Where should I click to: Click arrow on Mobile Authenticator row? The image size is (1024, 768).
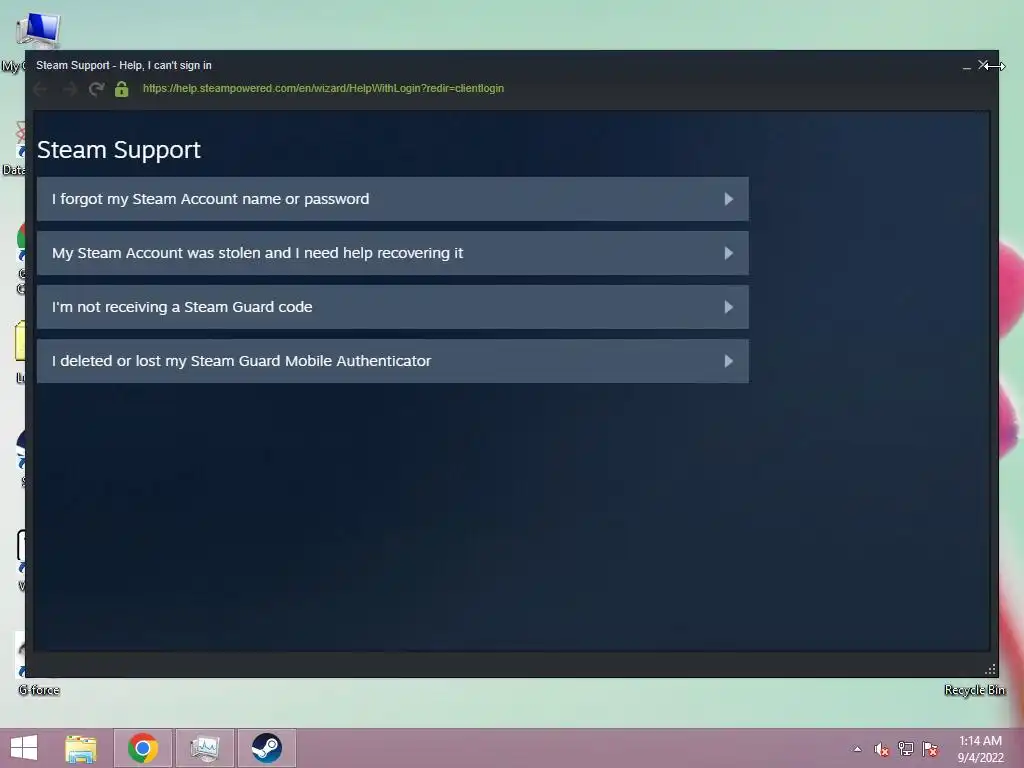[729, 361]
